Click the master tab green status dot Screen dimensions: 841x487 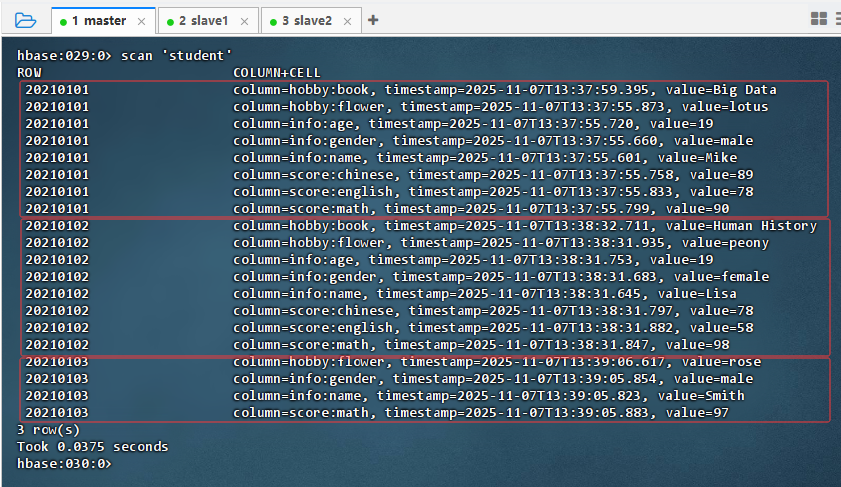[x=63, y=22]
